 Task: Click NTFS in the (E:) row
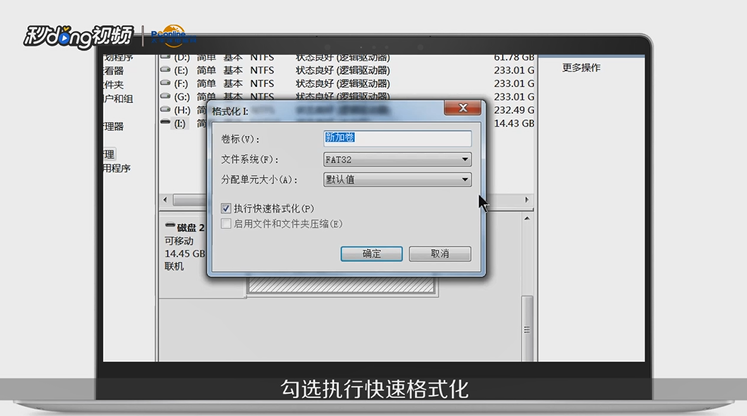[262, 70]
